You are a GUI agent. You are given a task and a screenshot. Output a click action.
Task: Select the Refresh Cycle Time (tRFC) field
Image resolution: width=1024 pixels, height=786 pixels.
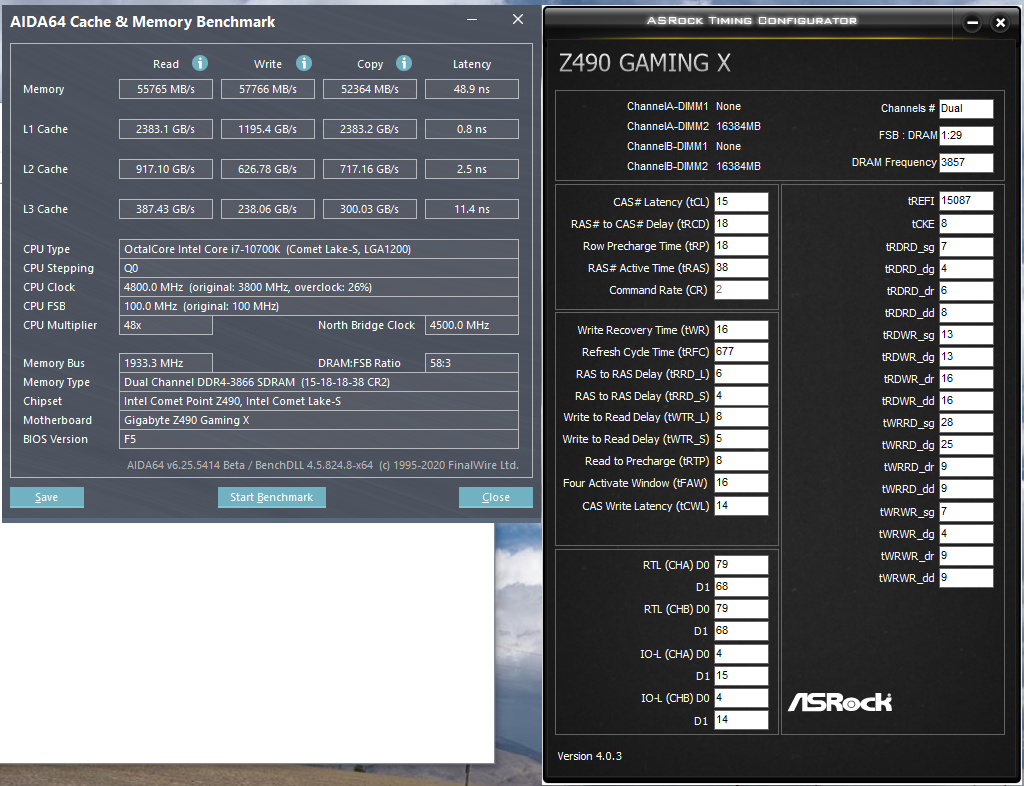coord(741,352)
